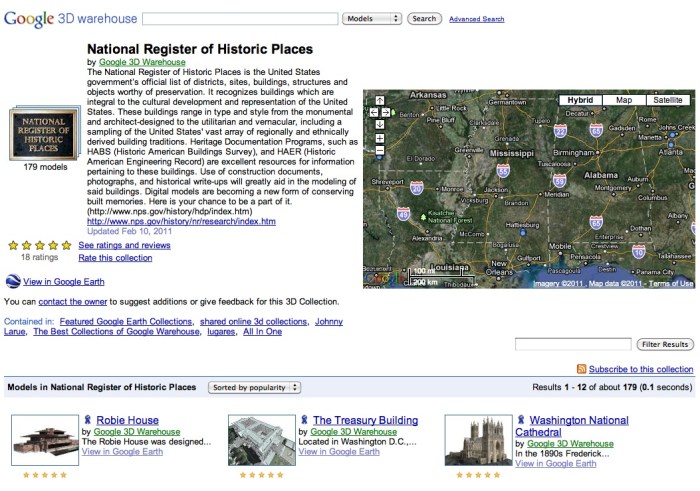Click the main search text field
This screenshot has height=491, width=700.
click(x=240, y=18)
